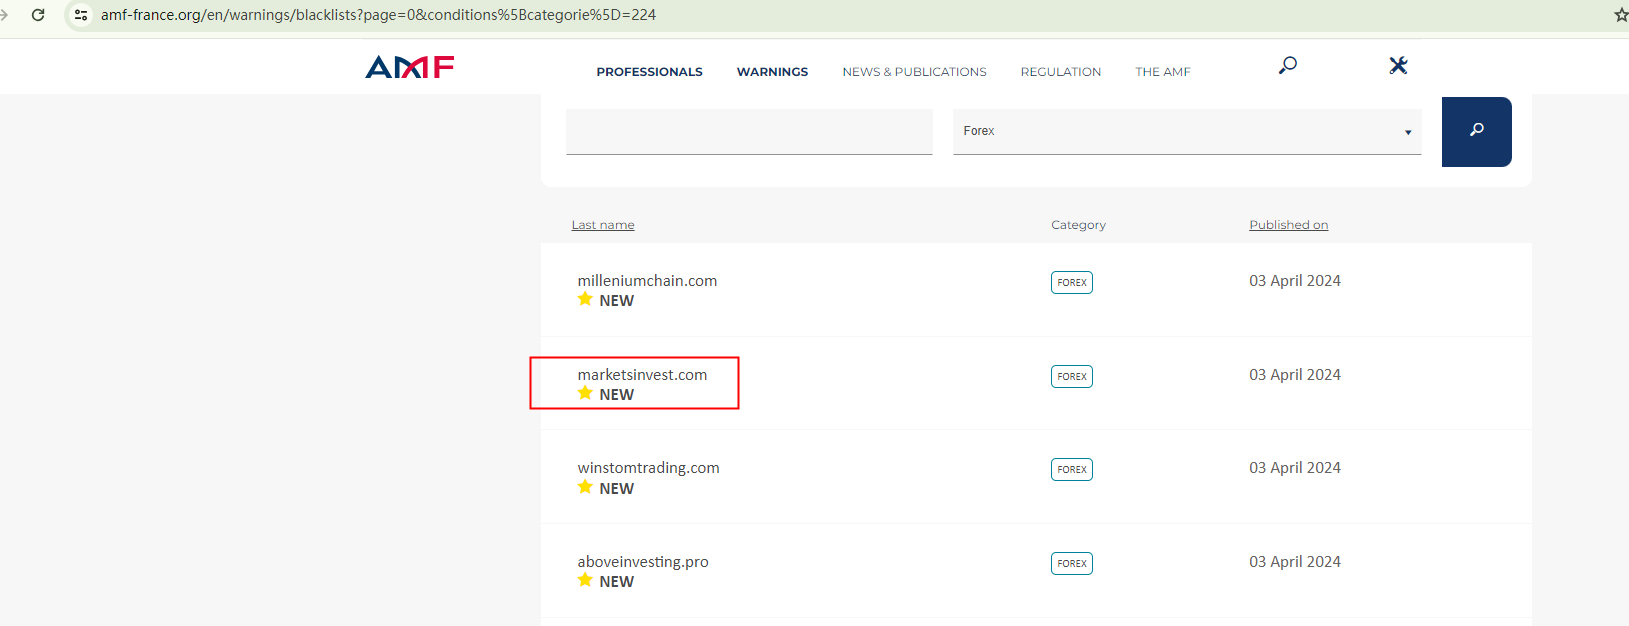Click NEW label under winstomtrading.com
This screenshot has width=1629, height=626.
click(x=616, y=489)
